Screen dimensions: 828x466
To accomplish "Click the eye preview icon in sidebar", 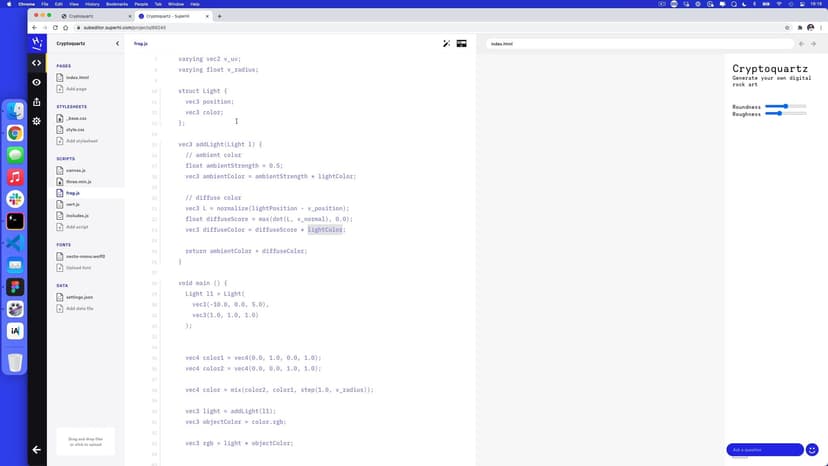I will pos(37,82).
